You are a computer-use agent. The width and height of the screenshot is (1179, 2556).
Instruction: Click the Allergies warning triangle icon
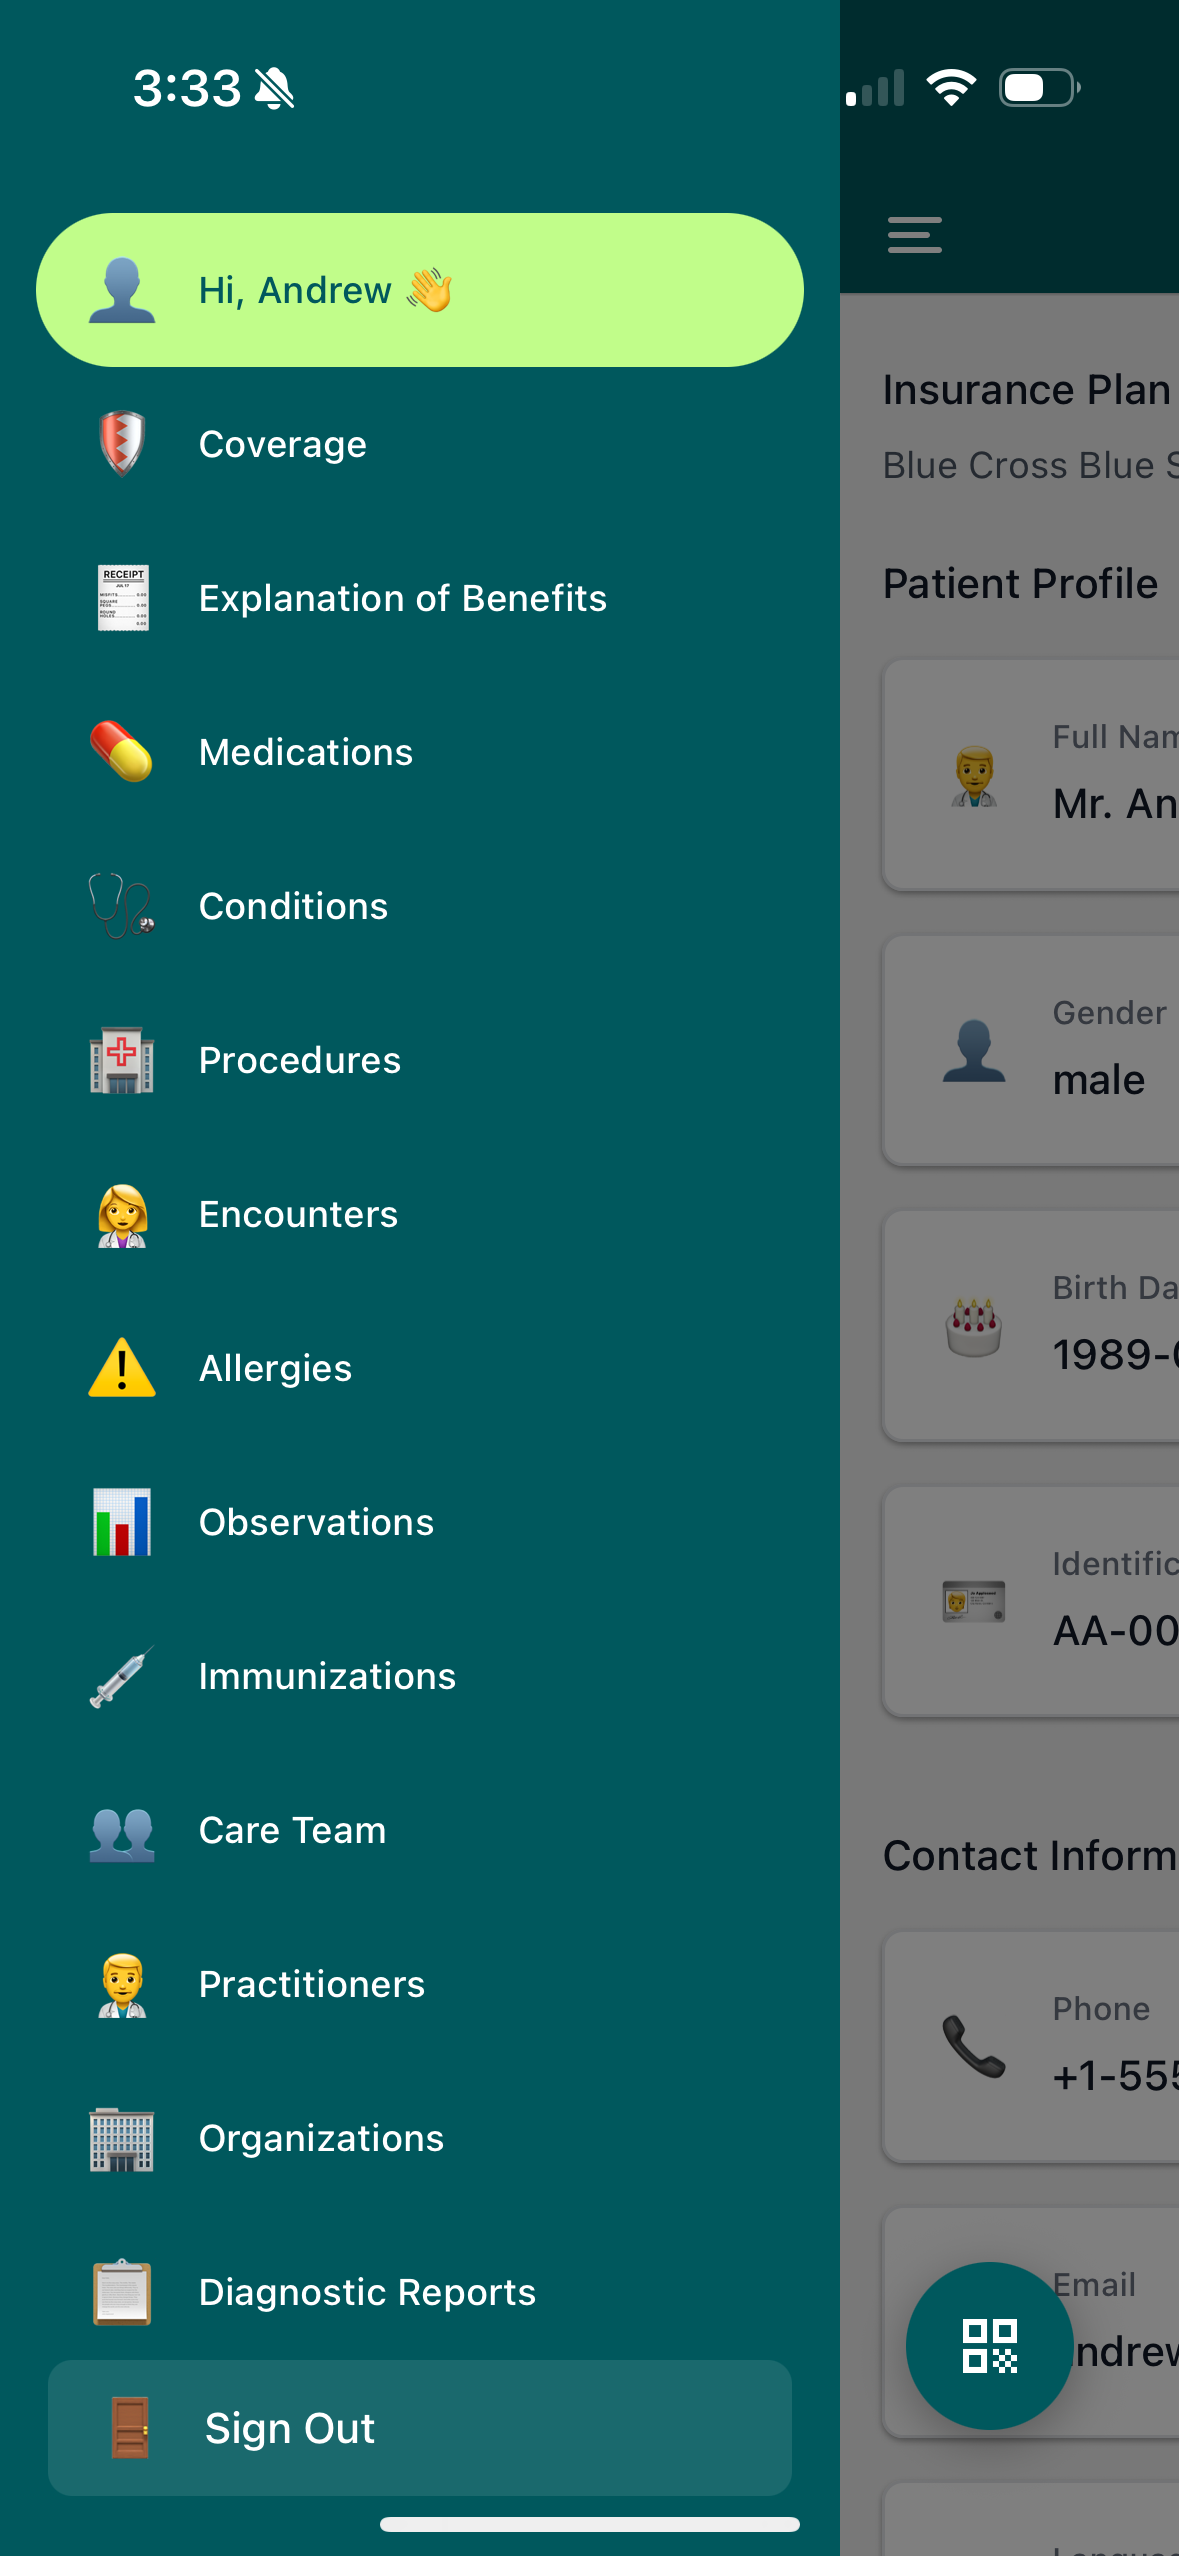(x=122, y=1367)
